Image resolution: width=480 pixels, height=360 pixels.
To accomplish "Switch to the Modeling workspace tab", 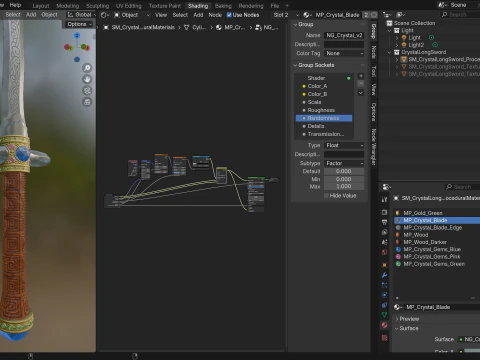I will tap(68, 6).
